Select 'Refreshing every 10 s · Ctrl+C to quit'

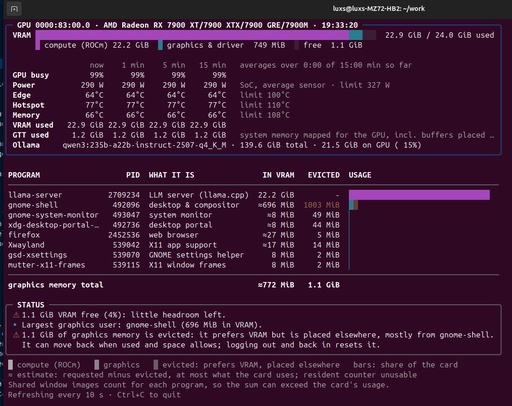click(x=94, y=395)
